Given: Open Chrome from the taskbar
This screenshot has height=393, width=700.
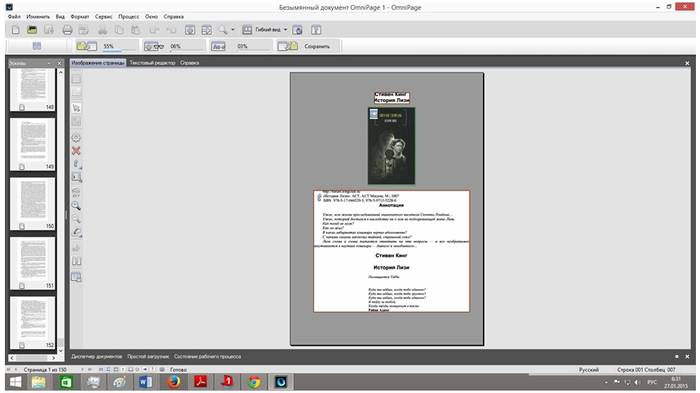Looking at the screenshot, I should pyautogui.click(x=254, y=382).
